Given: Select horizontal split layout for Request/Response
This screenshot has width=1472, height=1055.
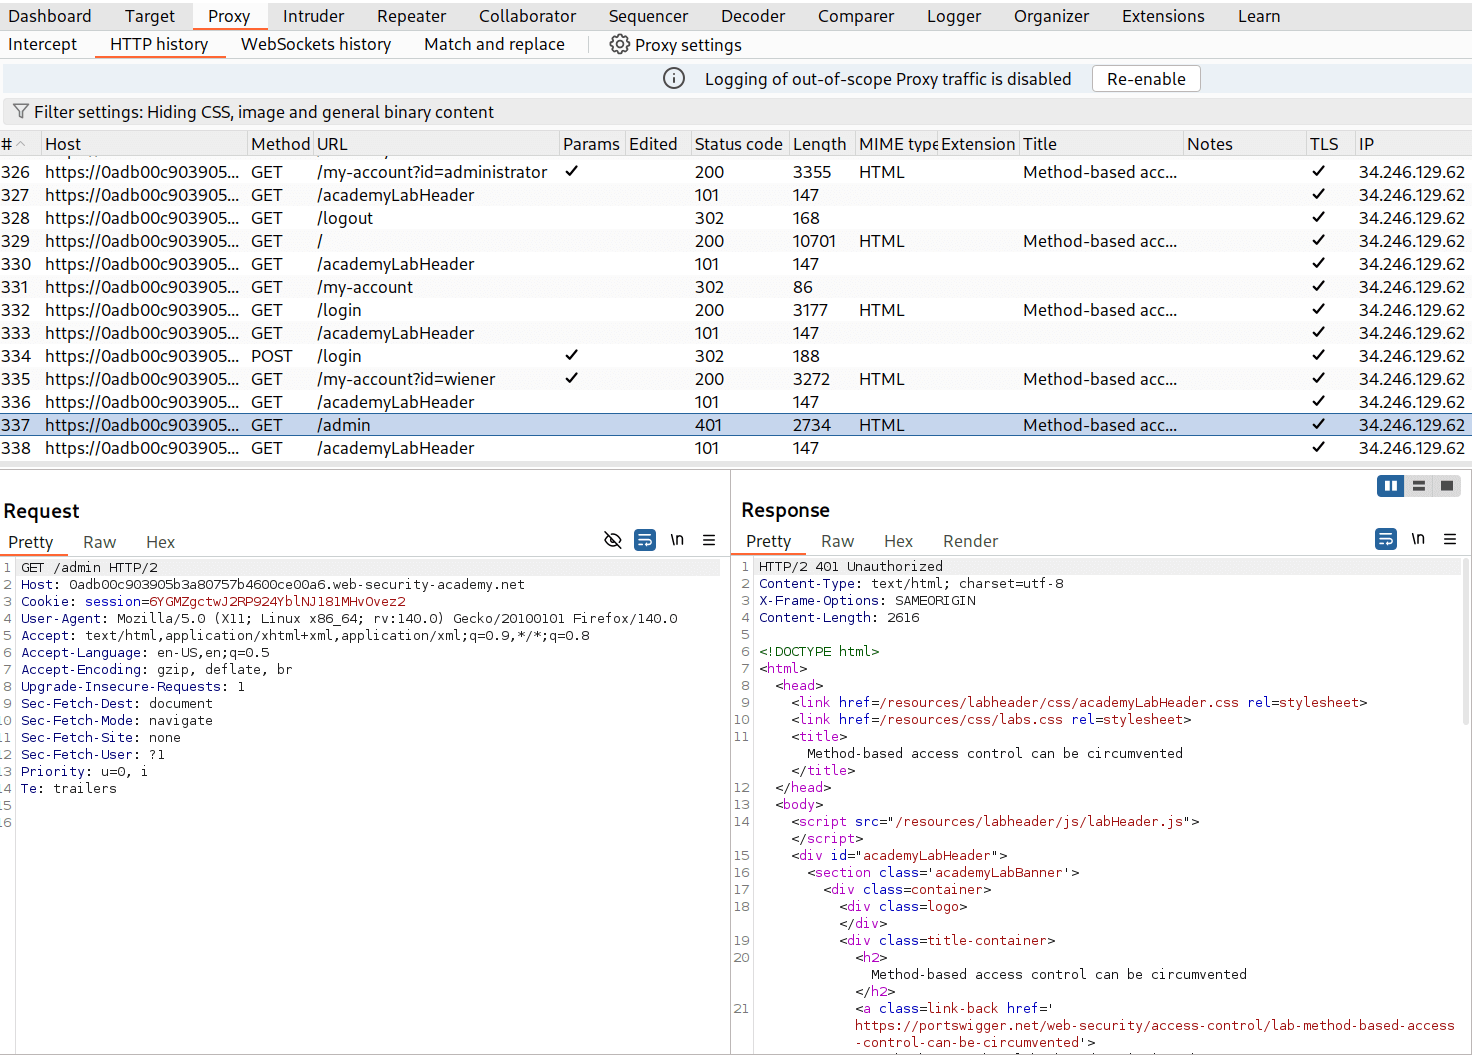Looking at the screenshot, I should pyautogui.click(x=1419, y=486).
